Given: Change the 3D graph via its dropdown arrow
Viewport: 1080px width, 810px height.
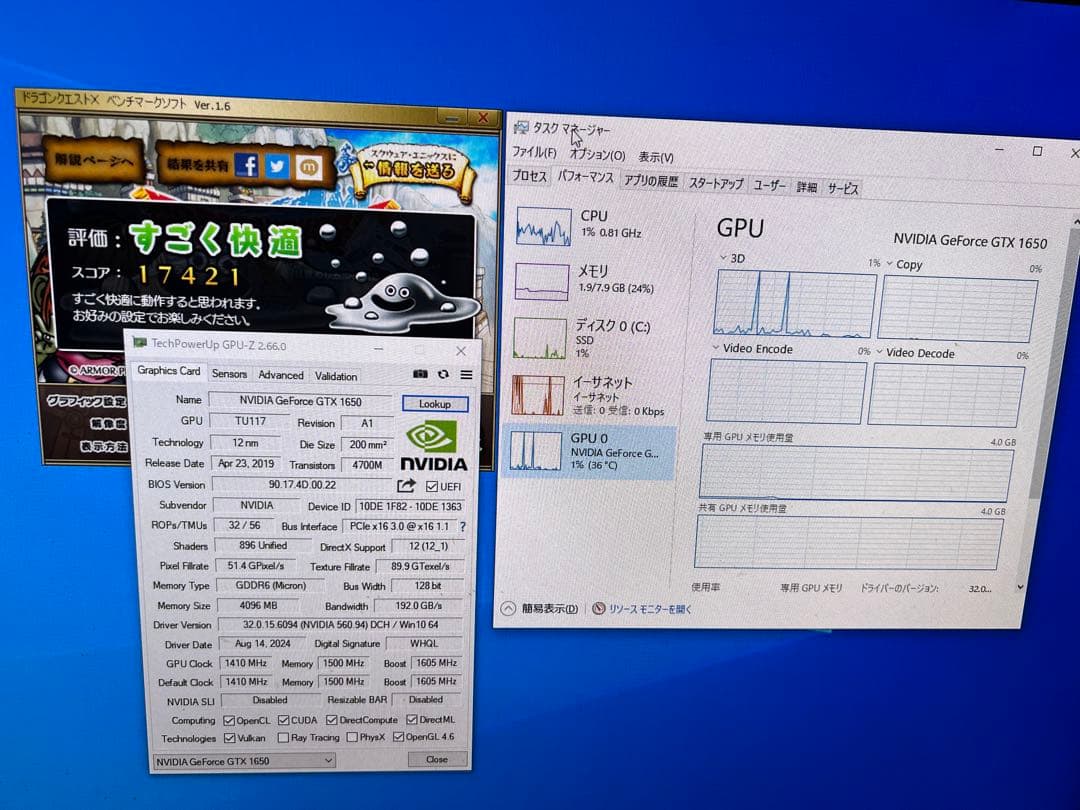Looking at the screenshot, I should tap(723, 257).
